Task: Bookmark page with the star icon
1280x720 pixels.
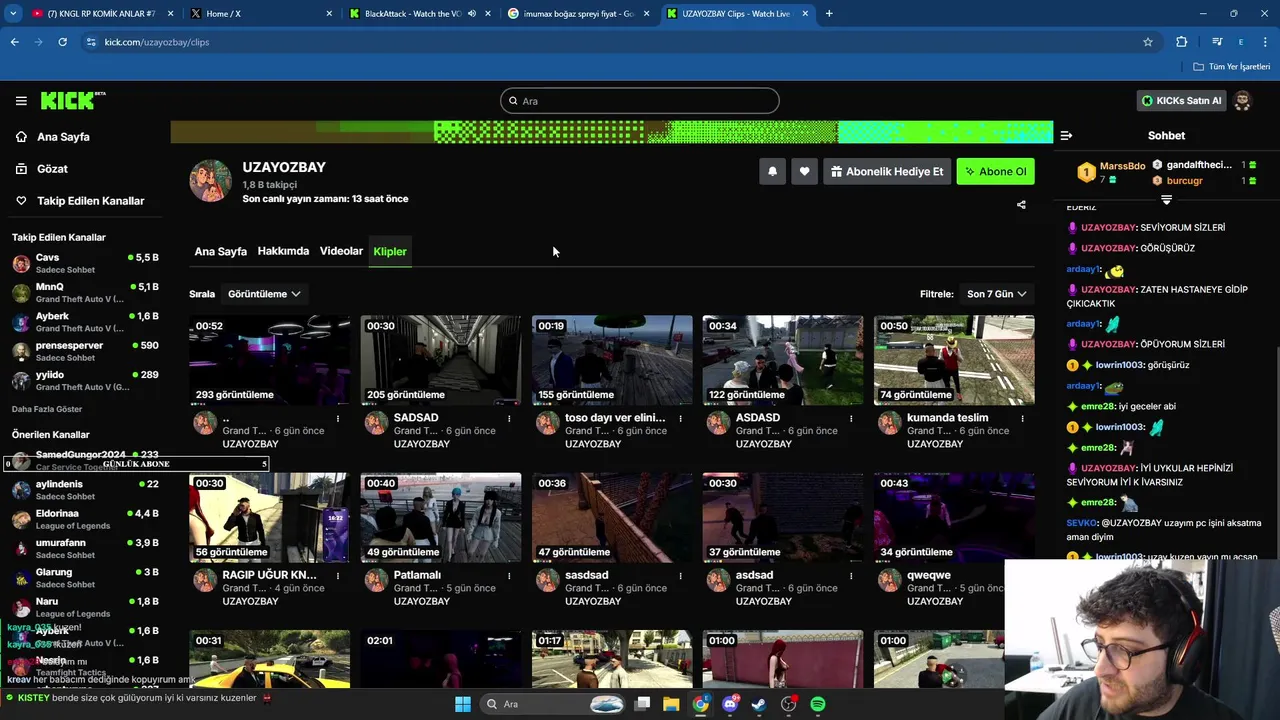Action: tap(1148, 42)
